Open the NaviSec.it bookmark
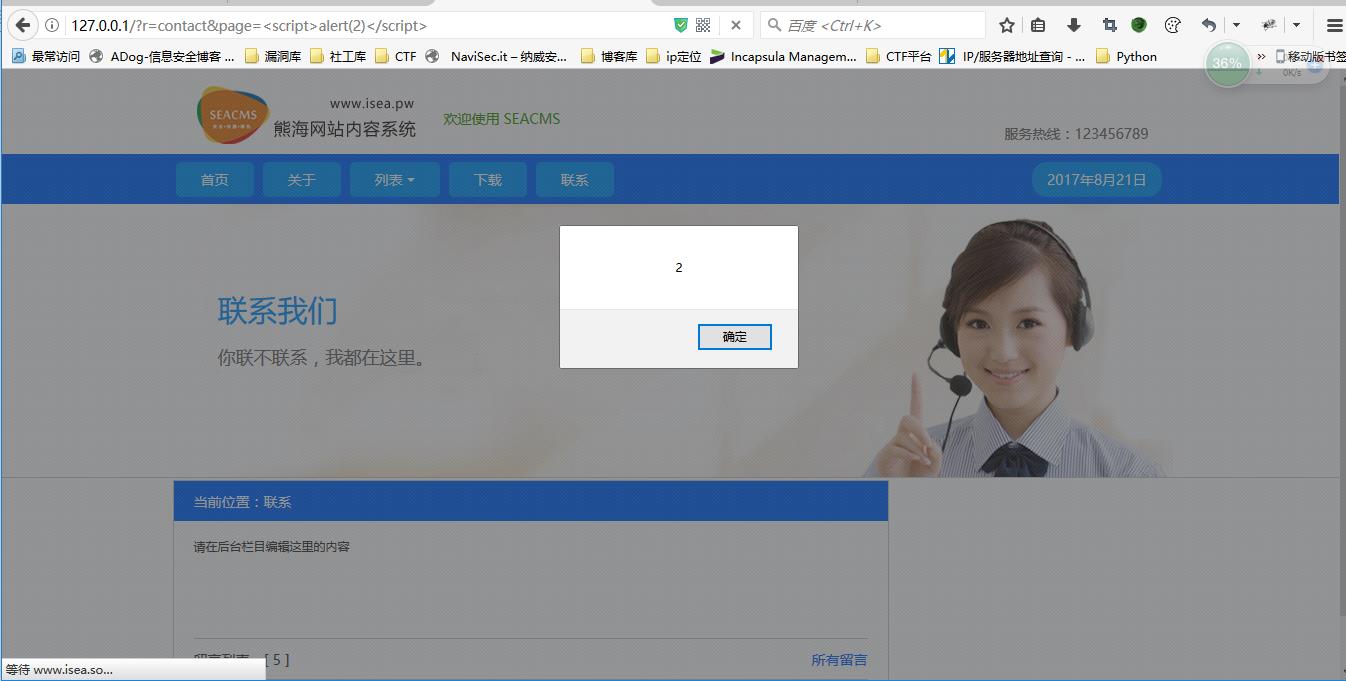This screenshot has width=1346, height=681. [496, 57]
